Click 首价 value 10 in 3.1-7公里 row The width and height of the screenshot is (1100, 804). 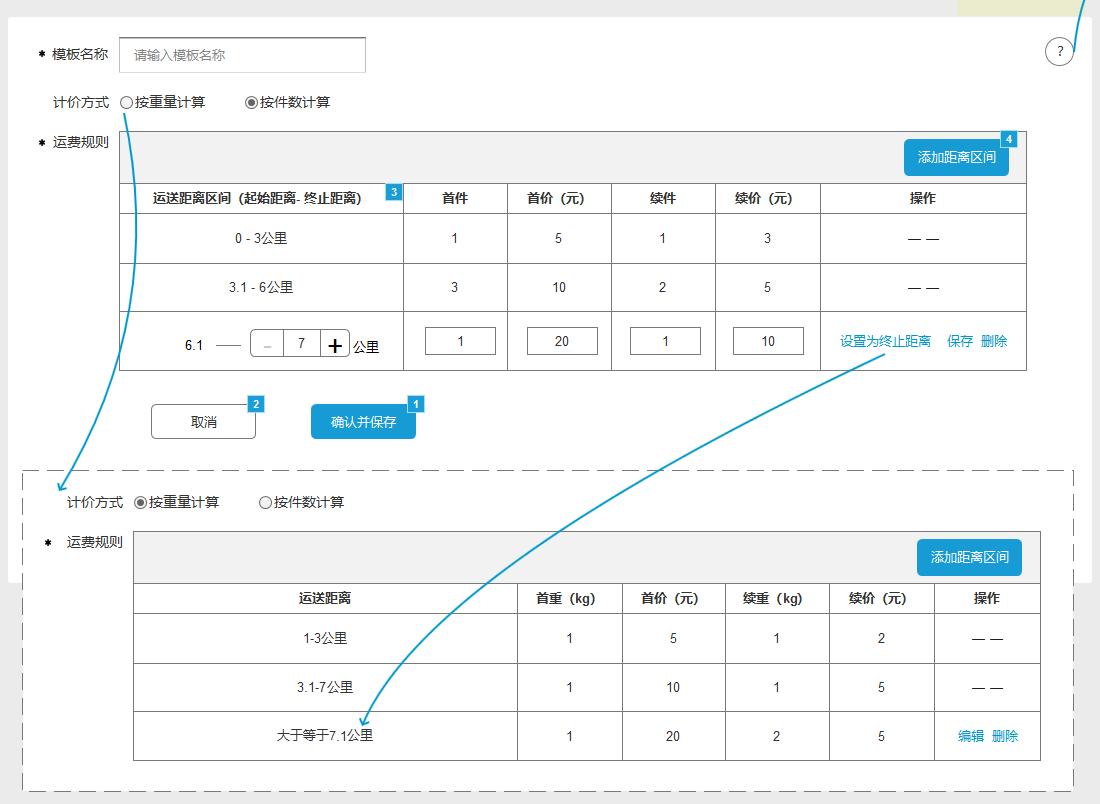point(672,688)
